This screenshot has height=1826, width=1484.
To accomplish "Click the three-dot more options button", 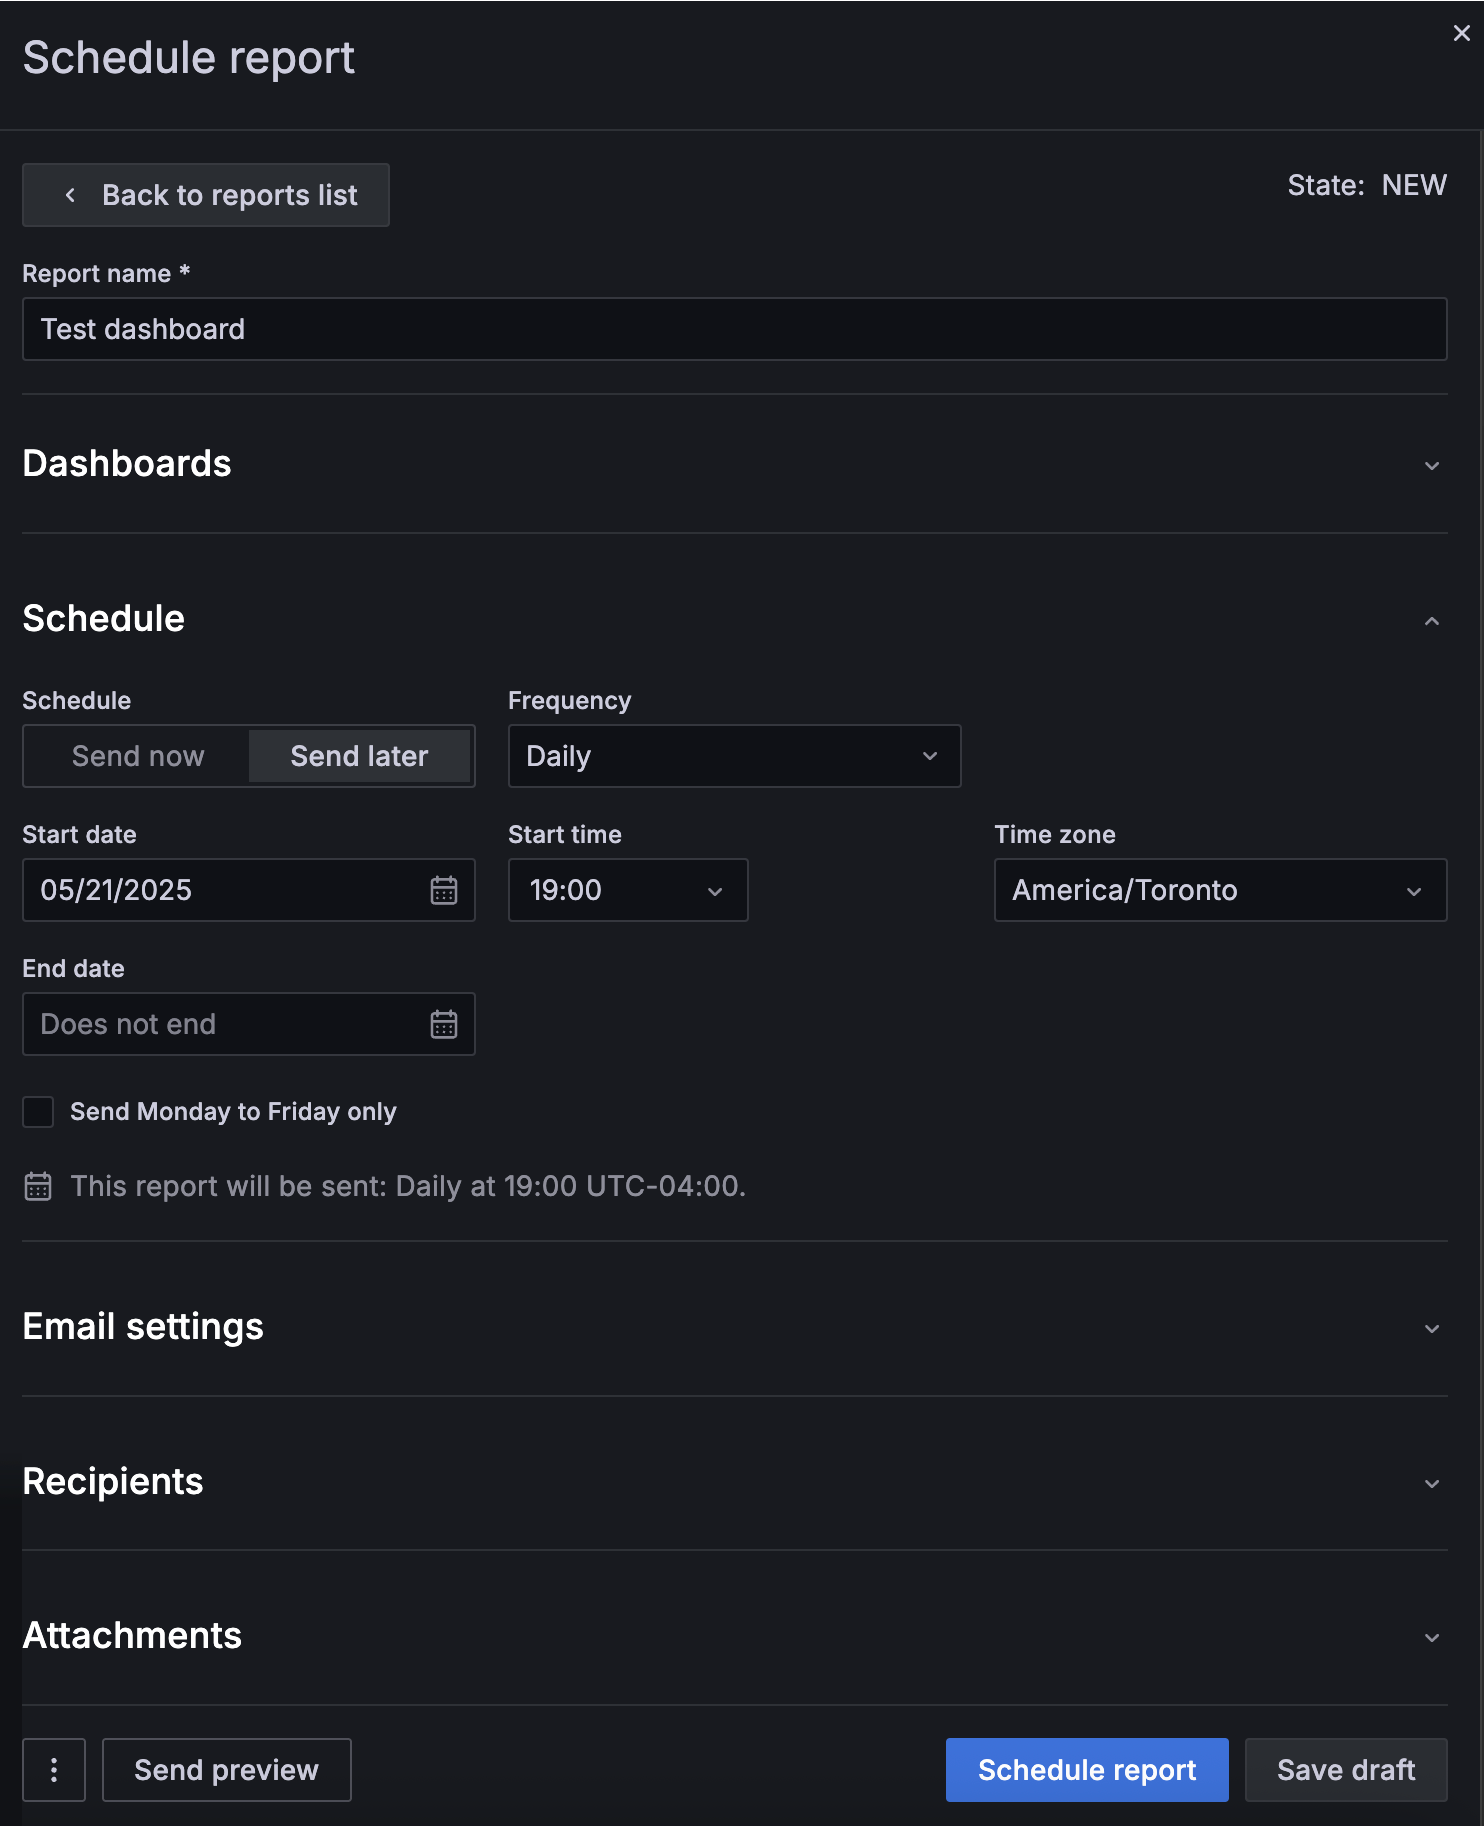I will point(54,1770).
